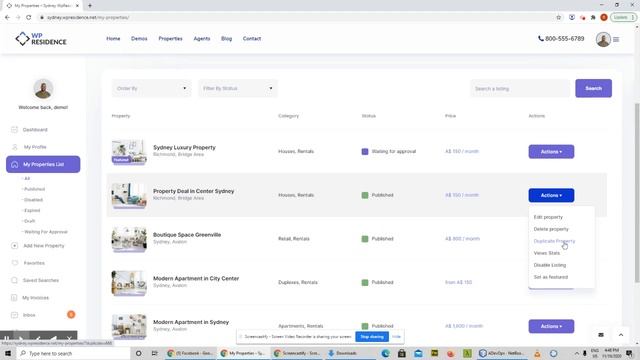Open a new browser tab
The image size is (640, 360).
[x=90, y=6]
